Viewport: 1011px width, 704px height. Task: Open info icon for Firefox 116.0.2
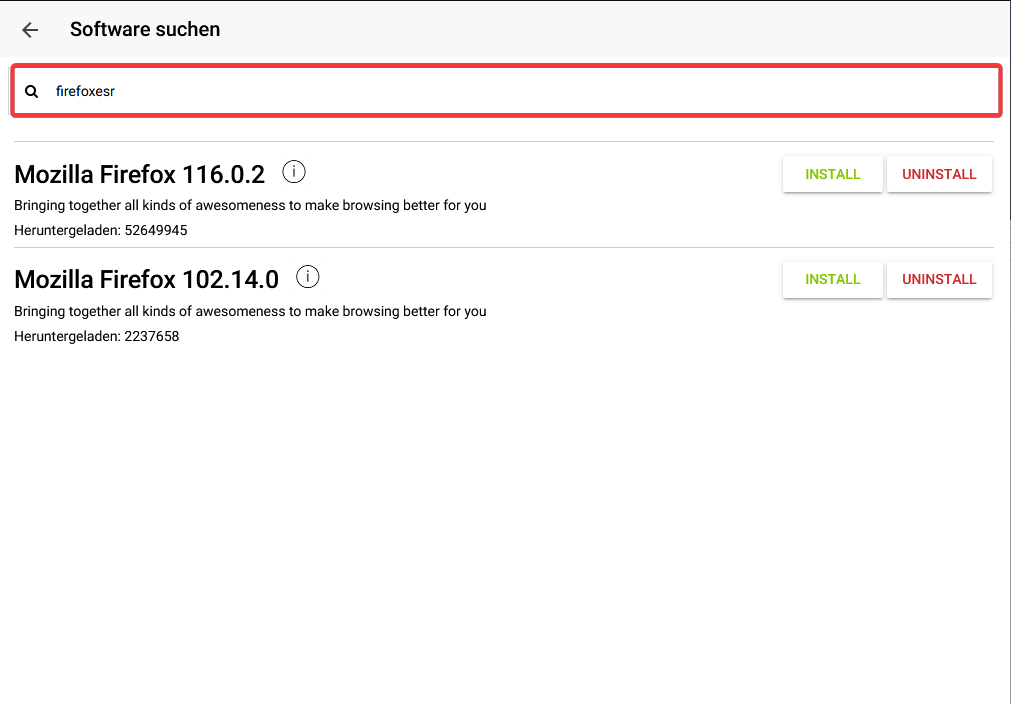(294, 172)
